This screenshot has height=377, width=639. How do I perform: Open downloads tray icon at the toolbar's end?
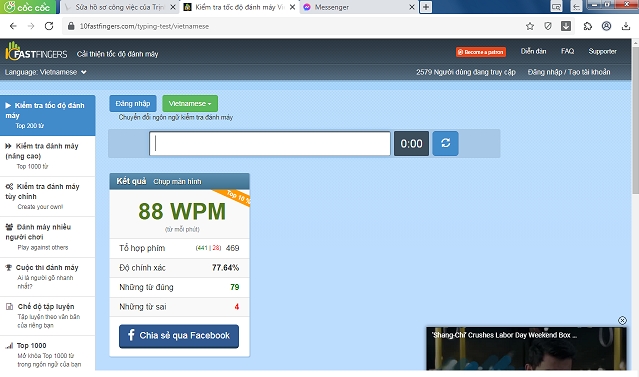(626, 26)
